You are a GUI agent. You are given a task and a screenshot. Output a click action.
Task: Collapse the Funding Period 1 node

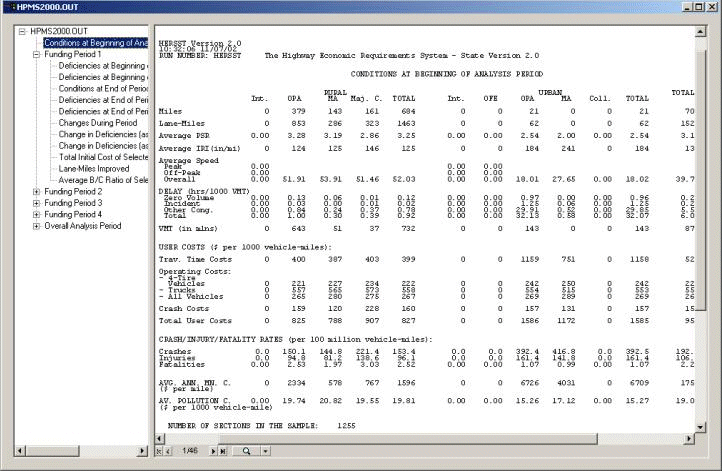[x=36, y=54]
